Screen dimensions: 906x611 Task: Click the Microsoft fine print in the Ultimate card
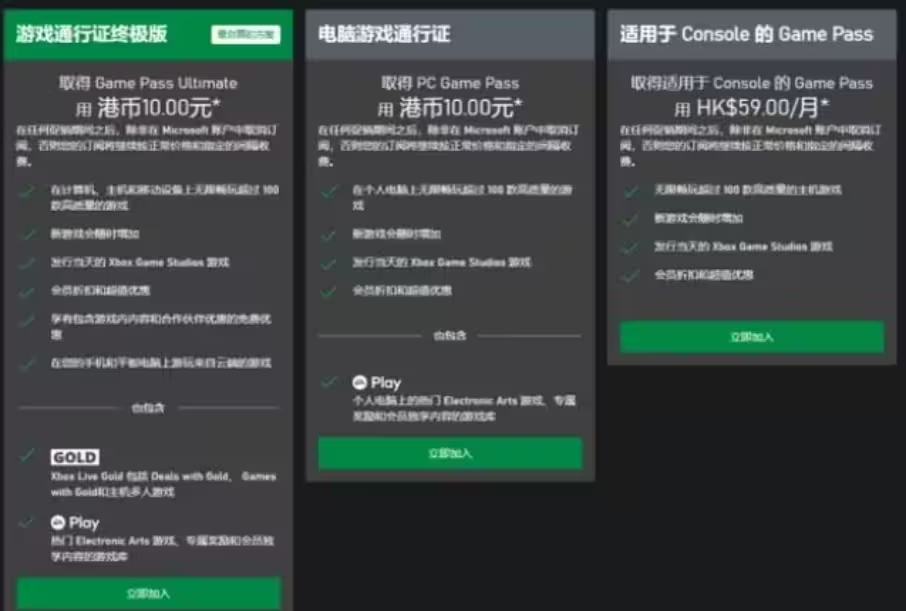147,145
